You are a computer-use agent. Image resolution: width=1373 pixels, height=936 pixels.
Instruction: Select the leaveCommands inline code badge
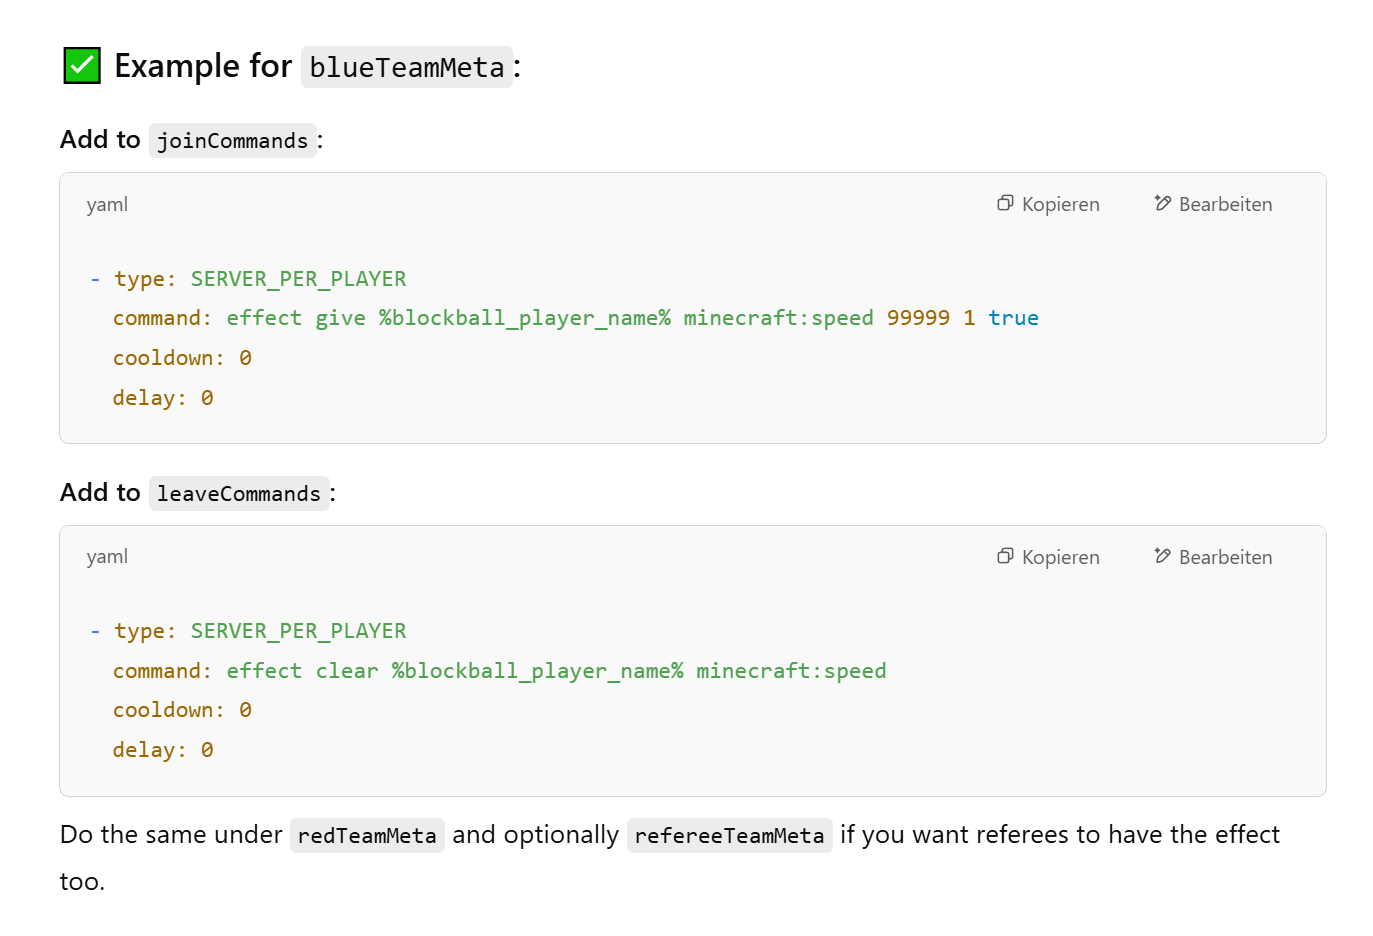(x=239, y=493)
